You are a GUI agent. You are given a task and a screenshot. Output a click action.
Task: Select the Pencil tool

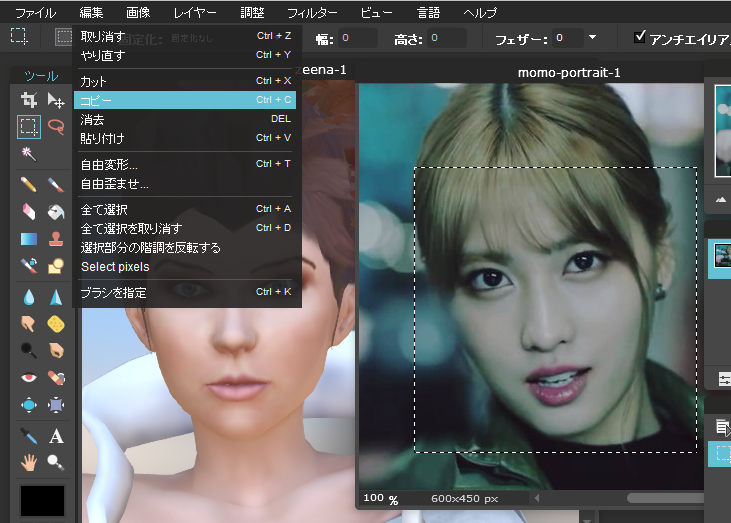(29, 185)
